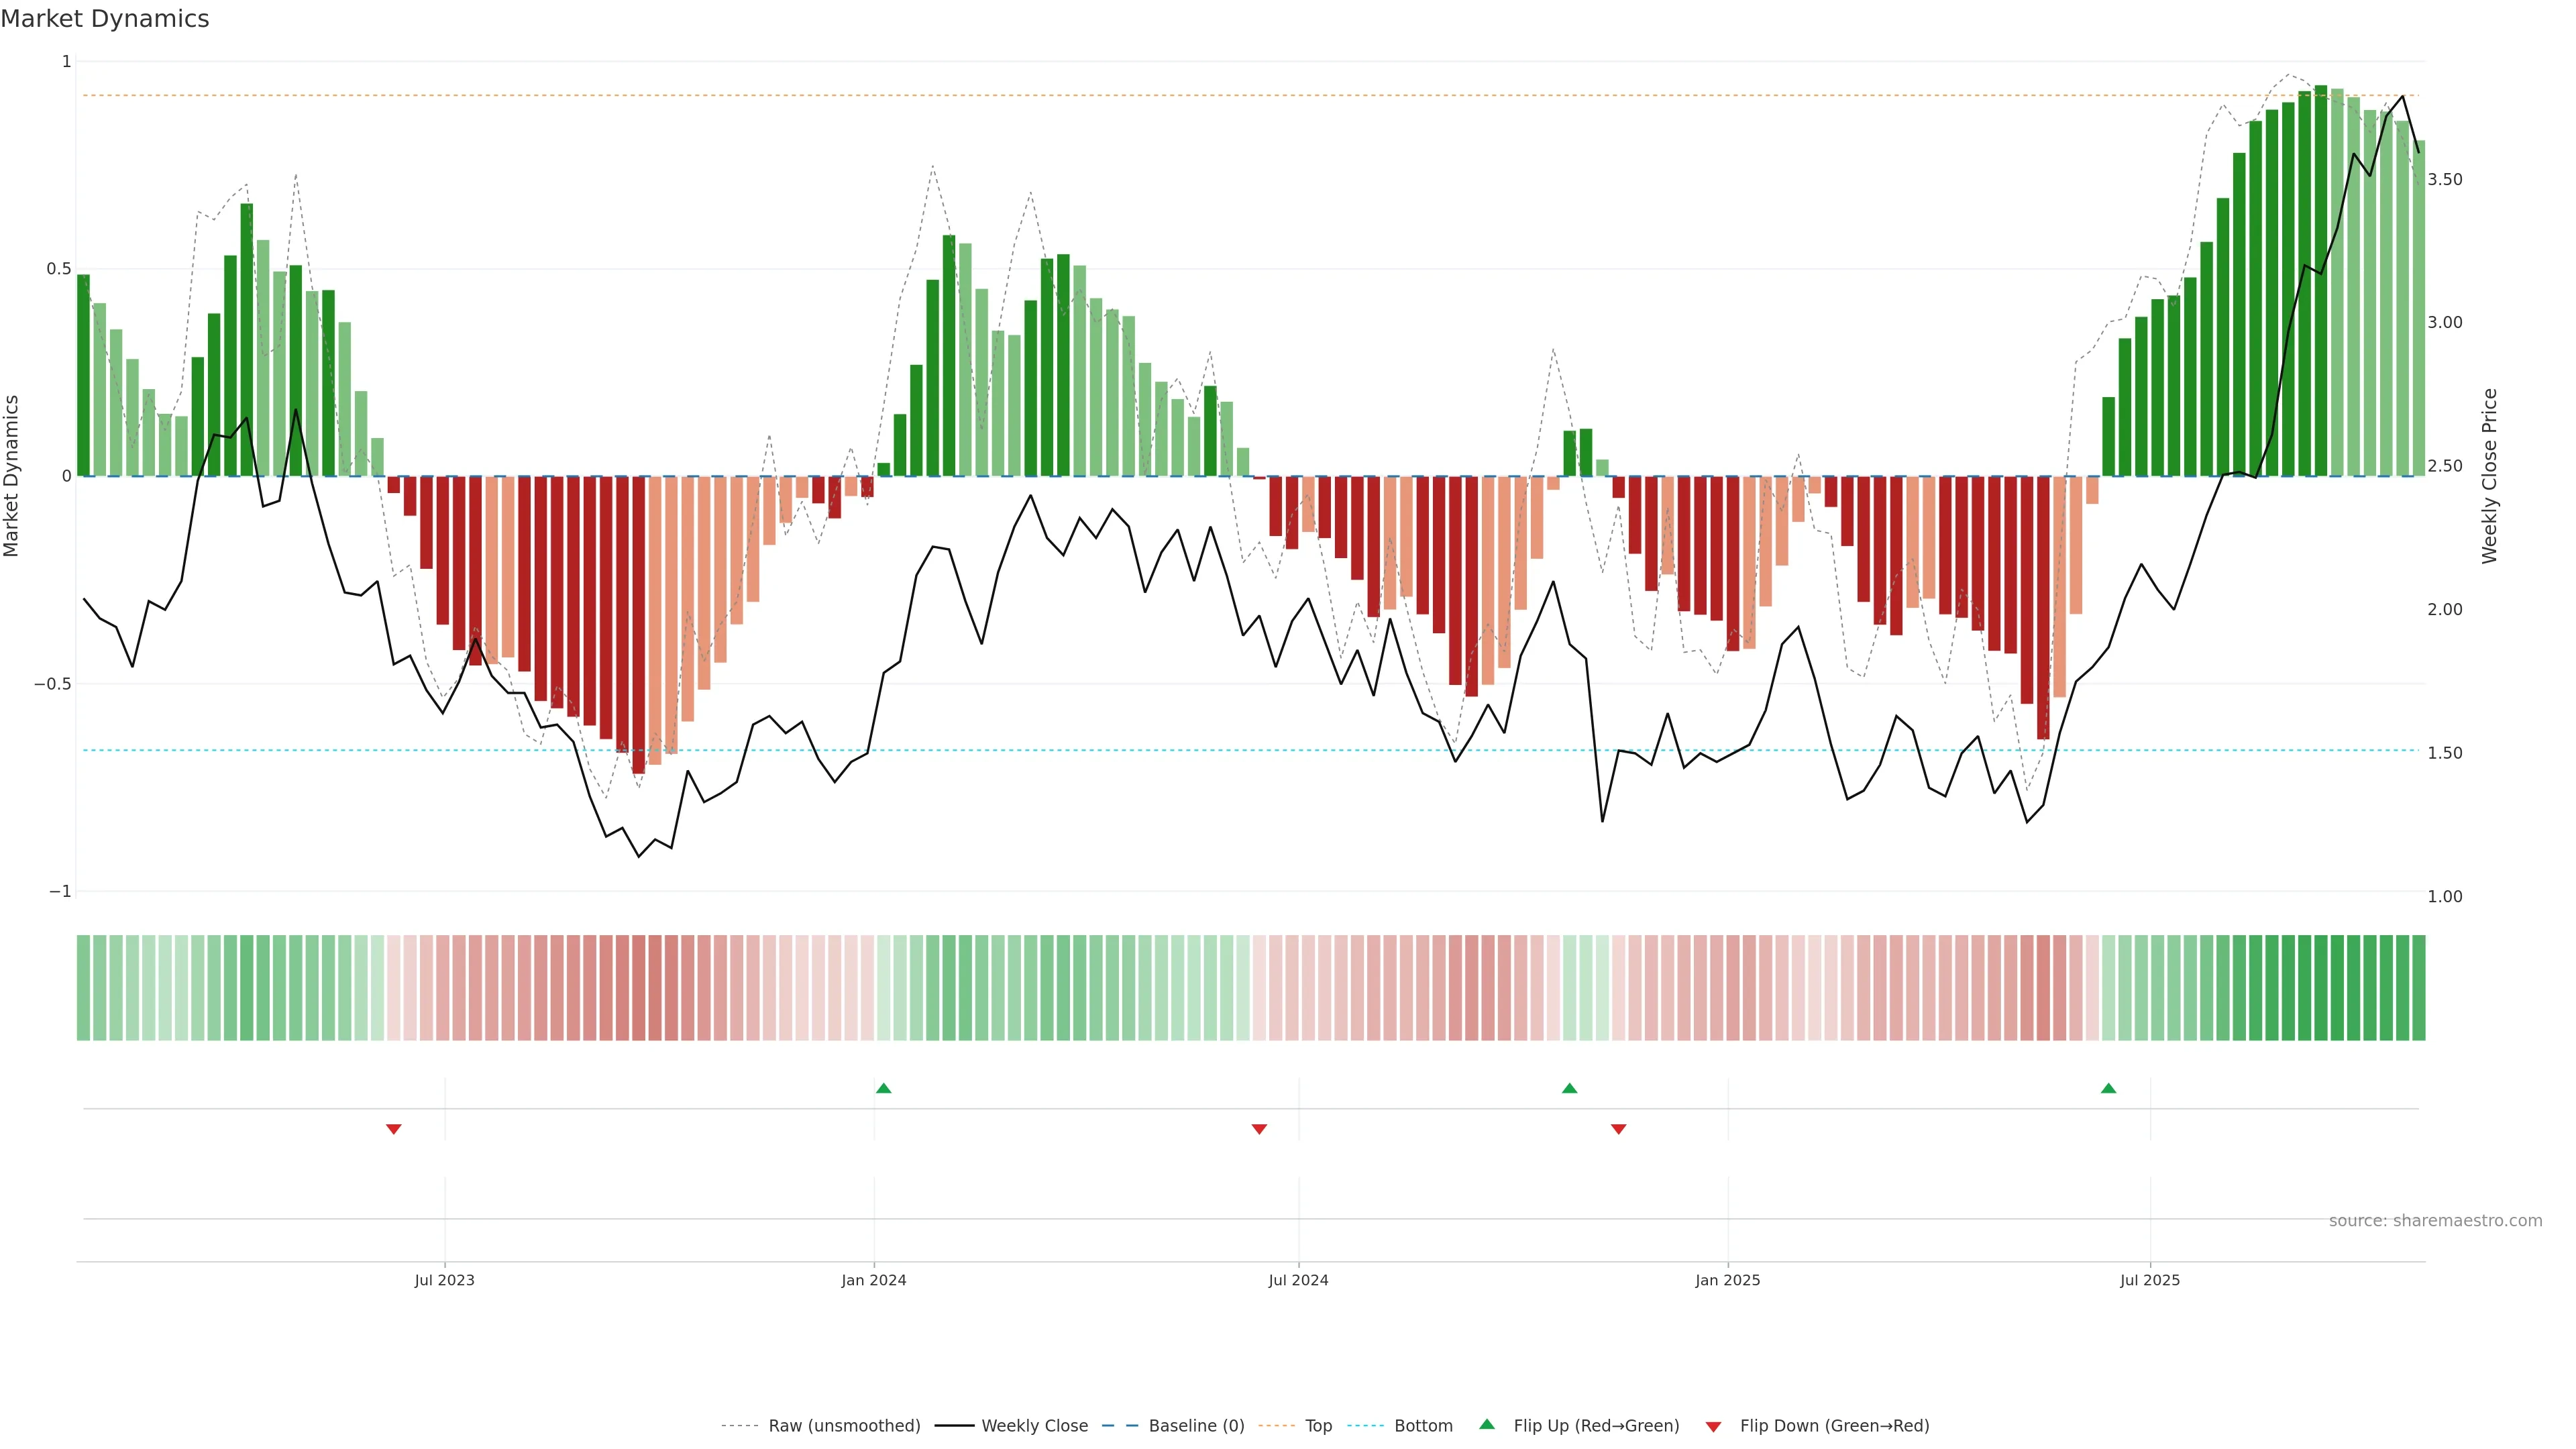
Task: Click the Weekly Close Price axis title
Action: coord(2489,476)
